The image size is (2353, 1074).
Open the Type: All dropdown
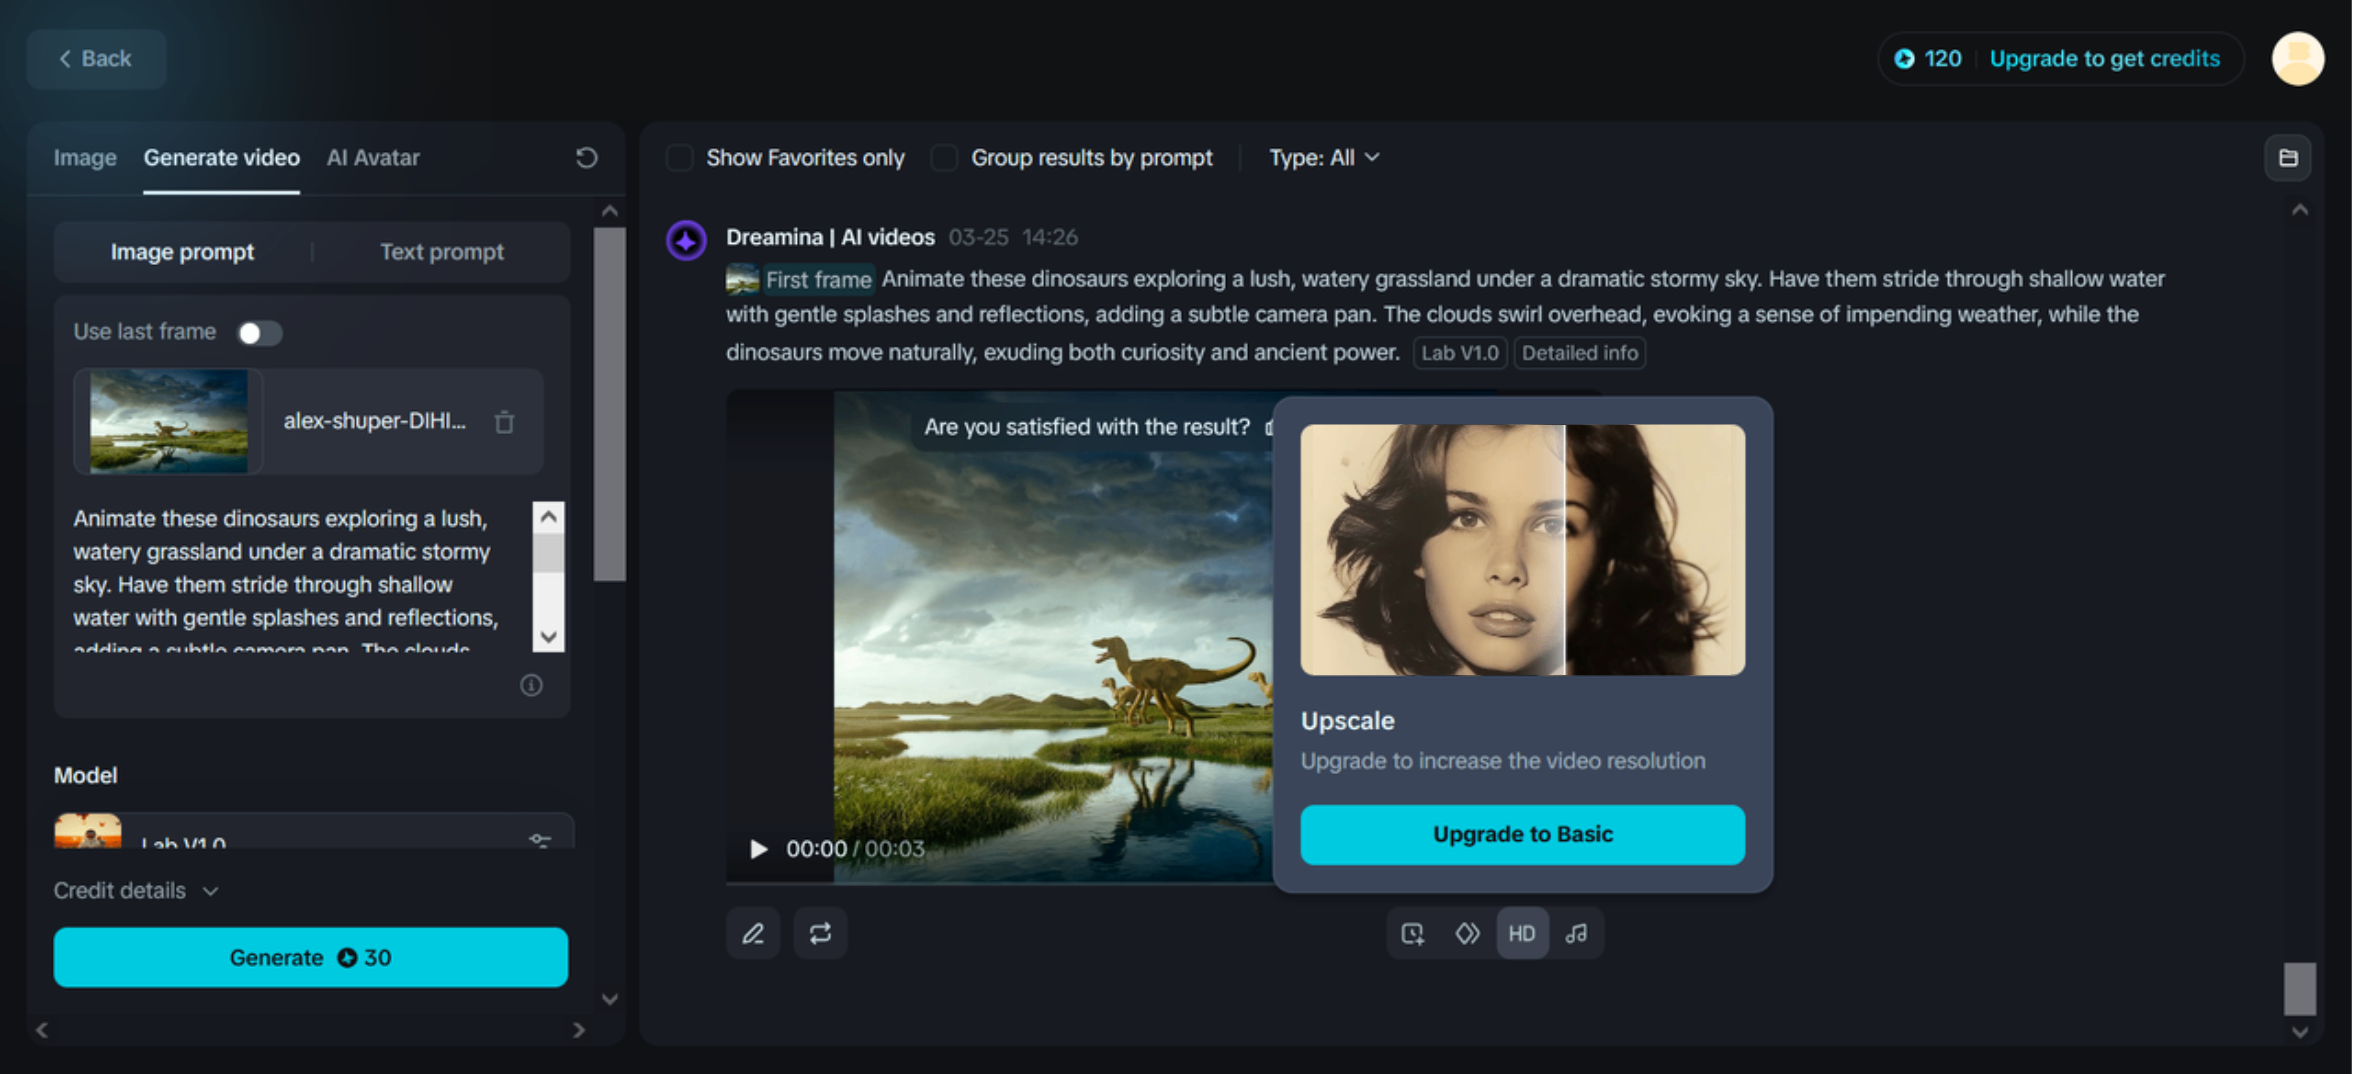pos(1324,158)
